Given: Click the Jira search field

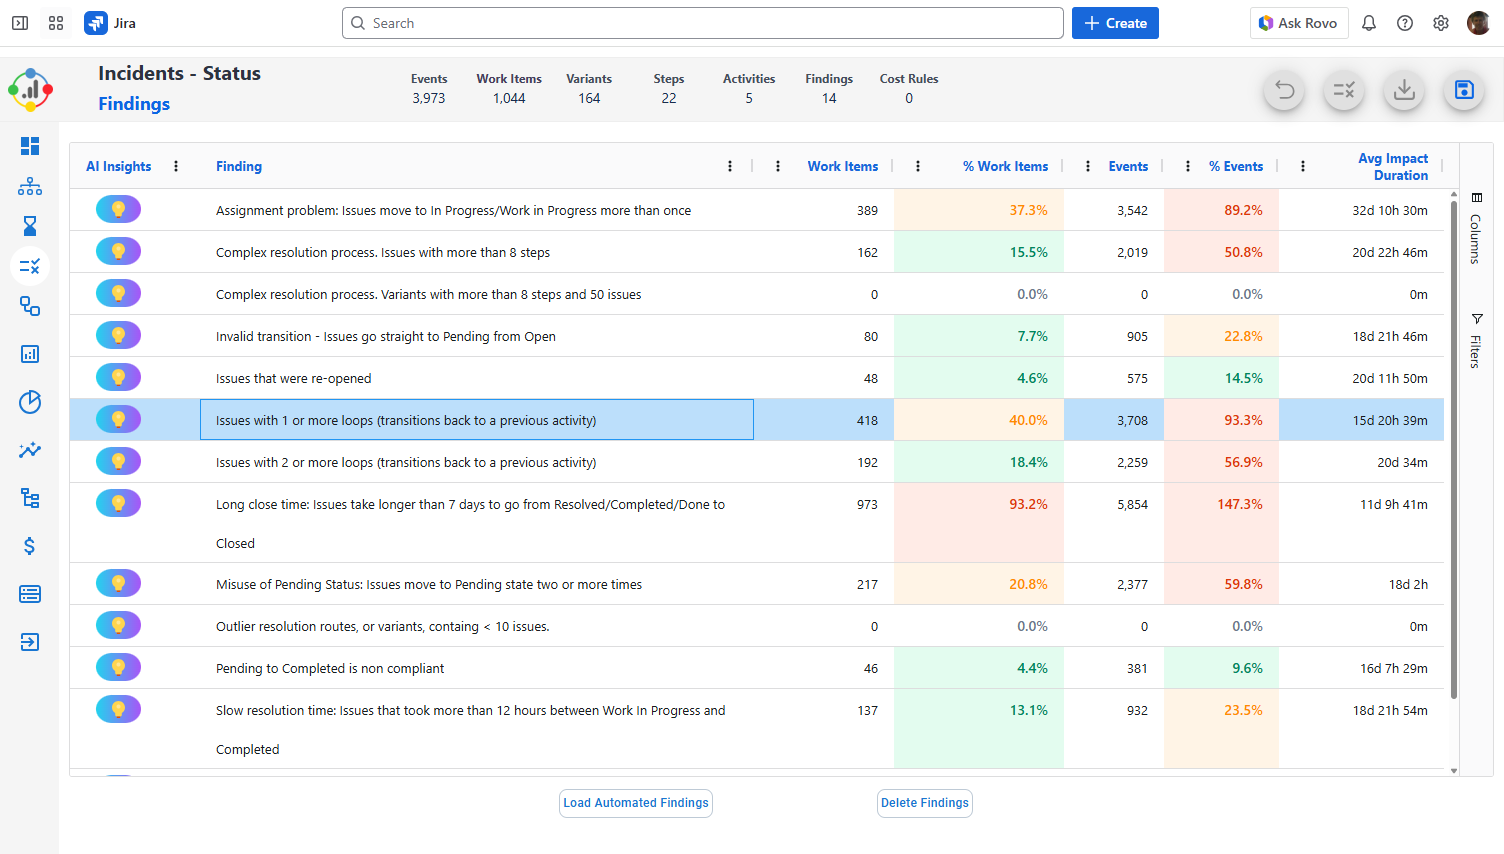Looking at the screenshot, I should [x=702, y=23].
